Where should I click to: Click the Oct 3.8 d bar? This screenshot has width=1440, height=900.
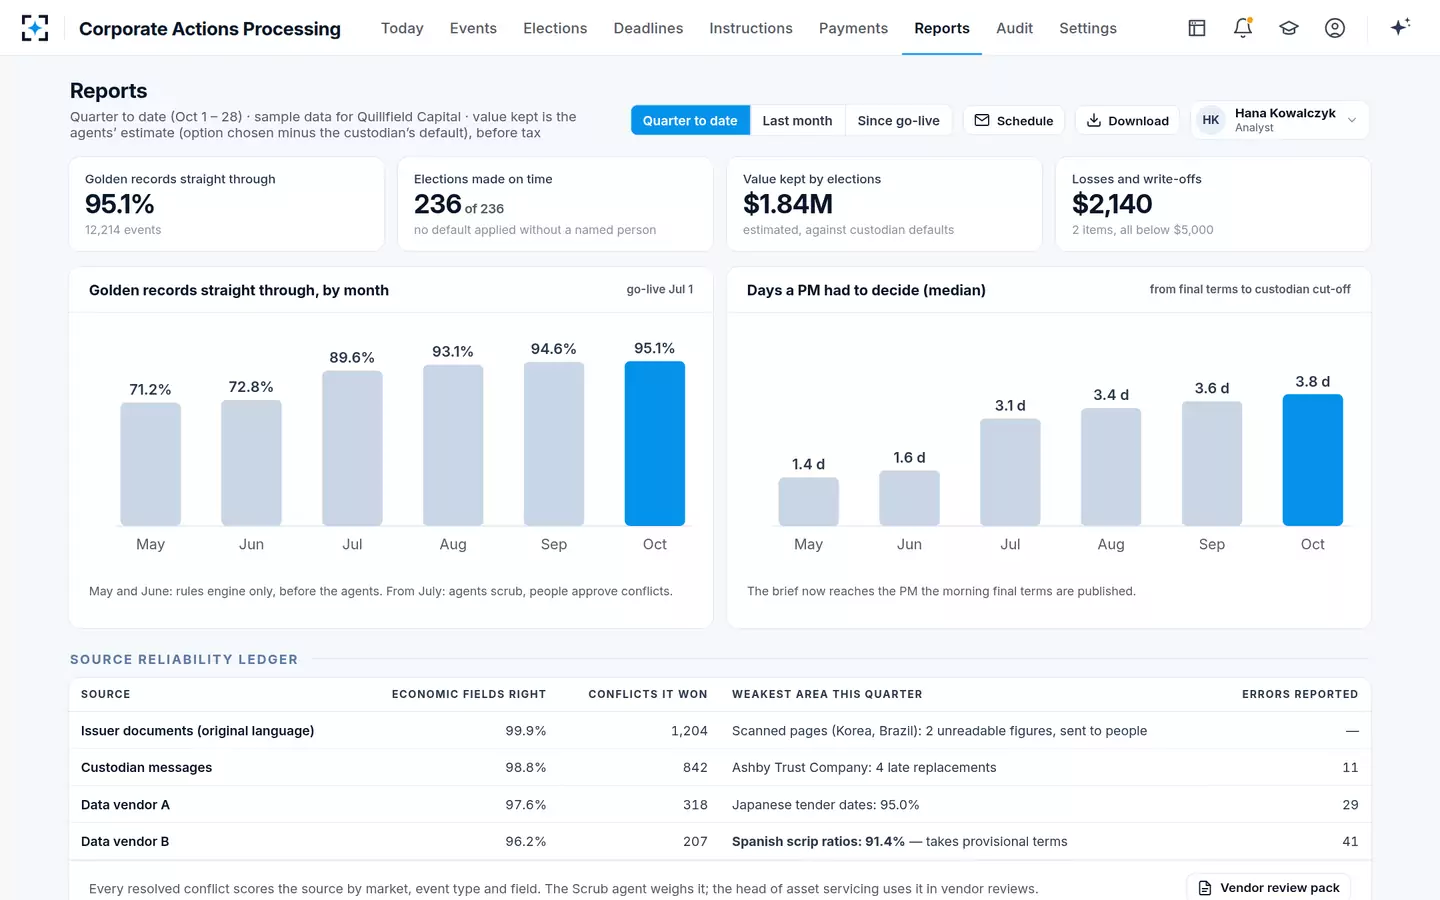click(x=1313, y=460)
